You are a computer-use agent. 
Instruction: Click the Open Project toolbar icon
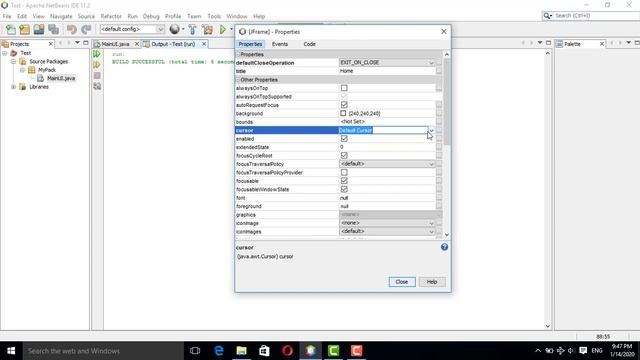click(x=39, y=29)
